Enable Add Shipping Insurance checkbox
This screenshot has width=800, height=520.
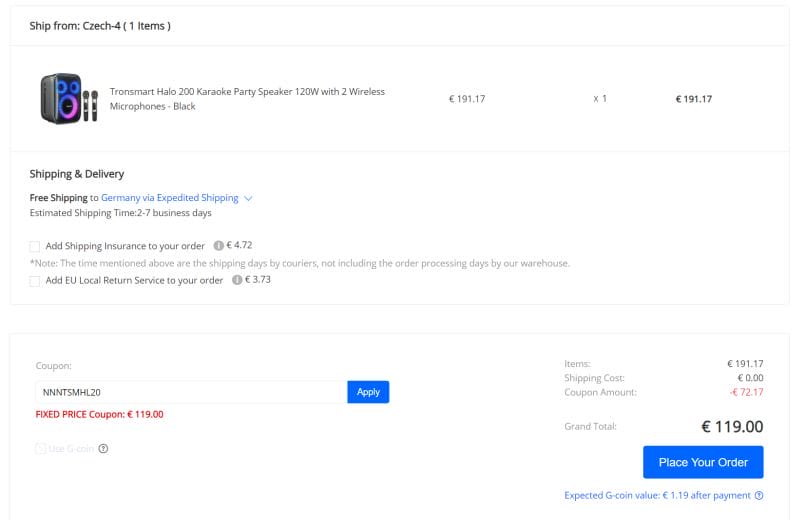(35, 246)
